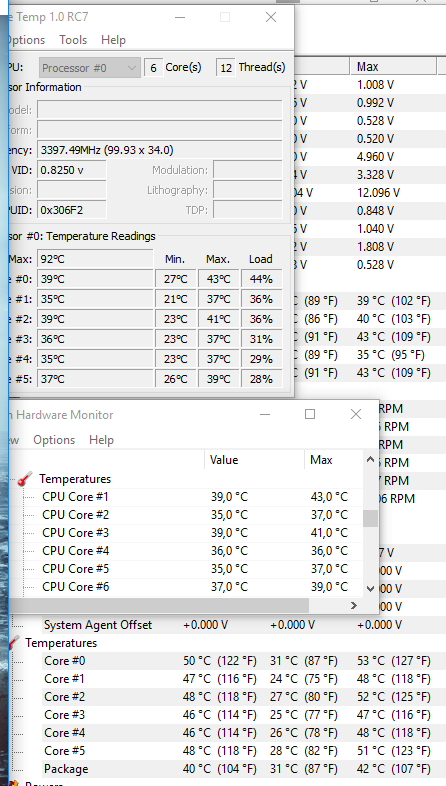Close the Hardware Monitor window
The height and width of the screenshot is (786, 446).
click(356, 414)
